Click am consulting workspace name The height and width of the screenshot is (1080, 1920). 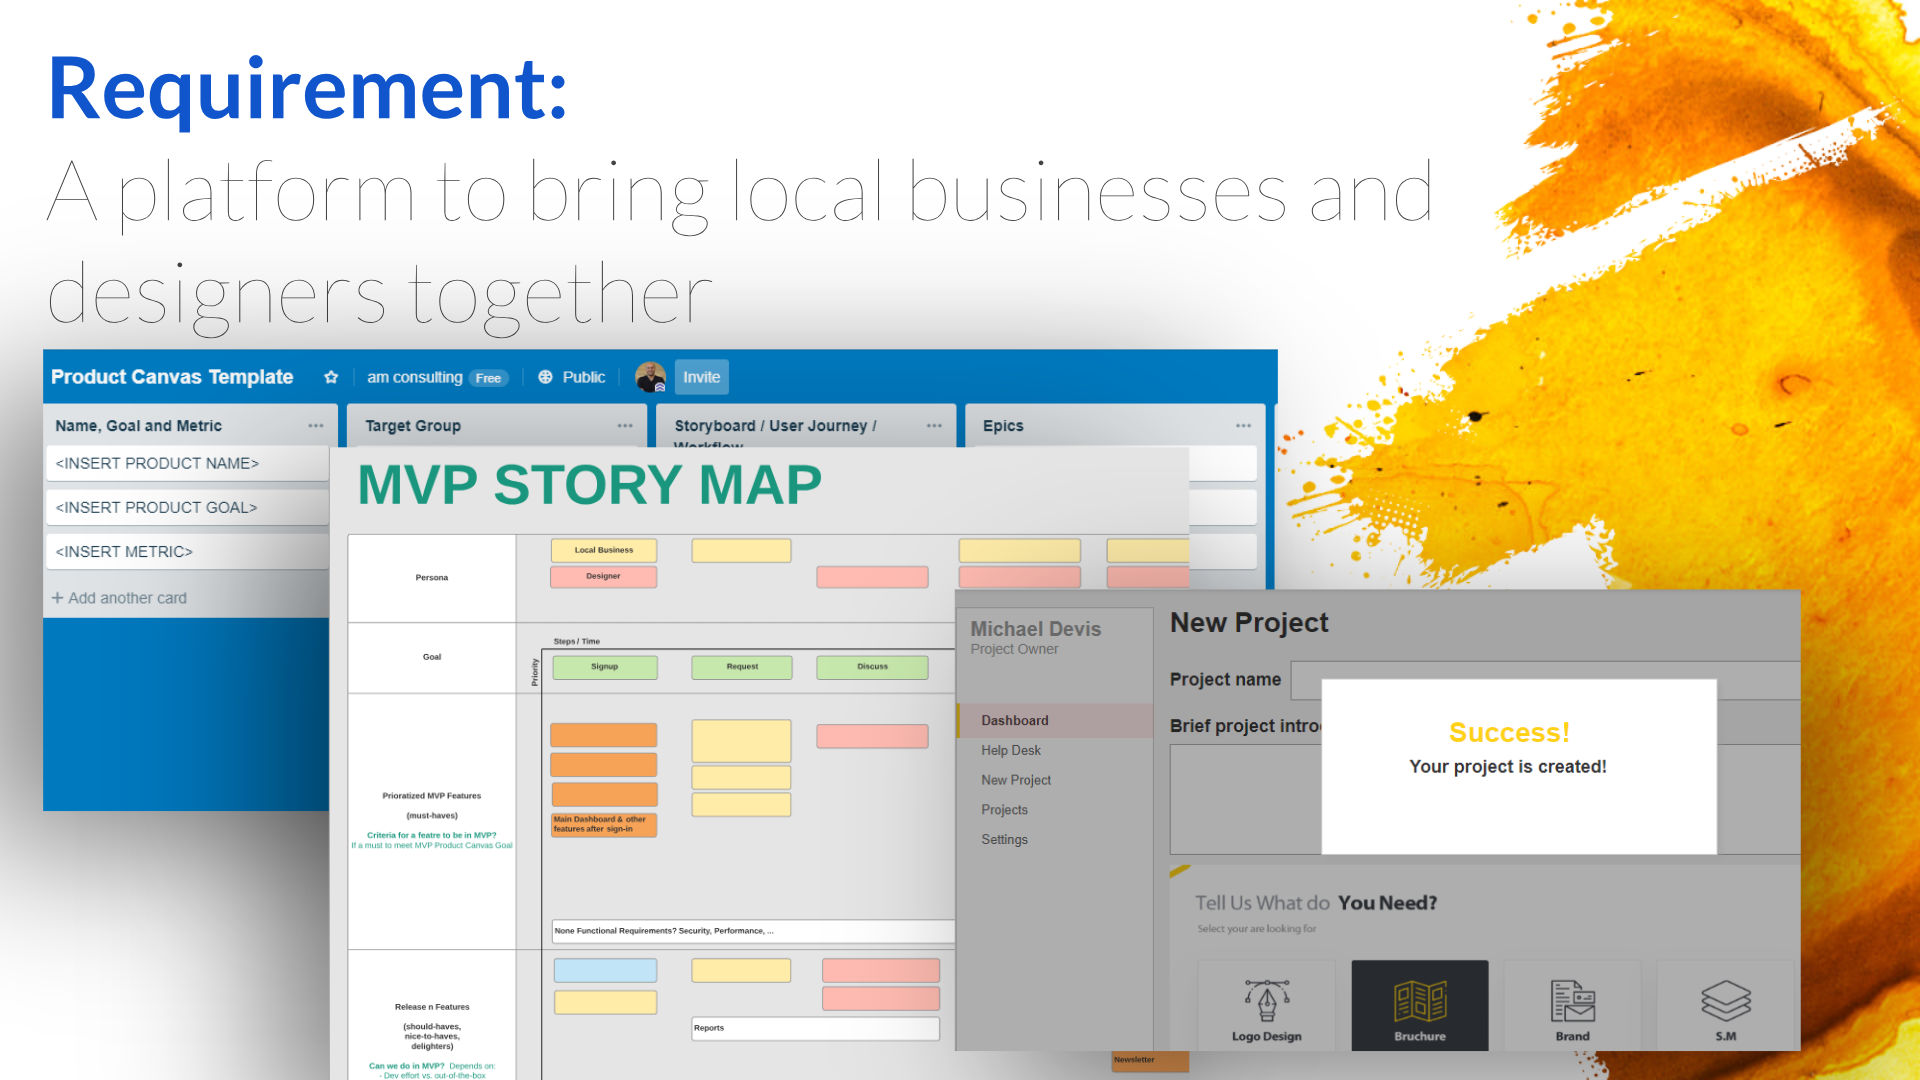point(415,377)
